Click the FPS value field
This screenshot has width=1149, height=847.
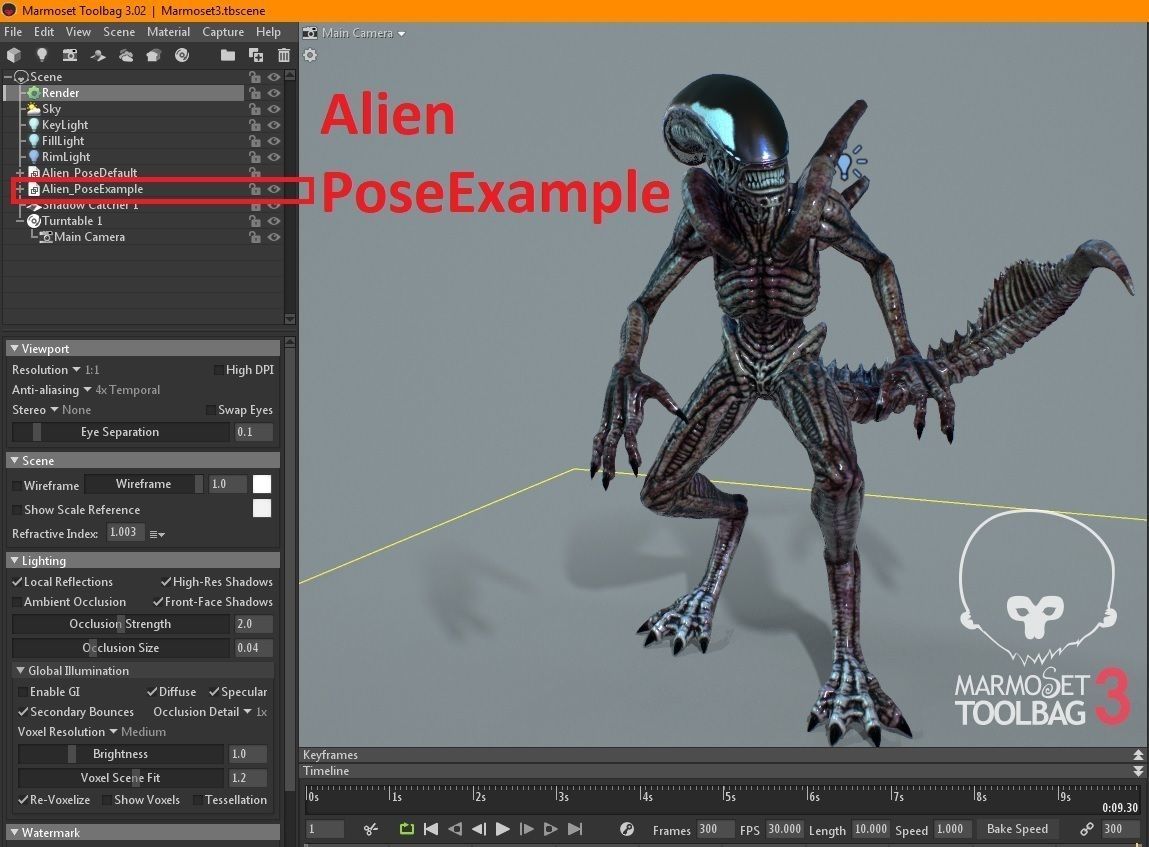[784, 829]
